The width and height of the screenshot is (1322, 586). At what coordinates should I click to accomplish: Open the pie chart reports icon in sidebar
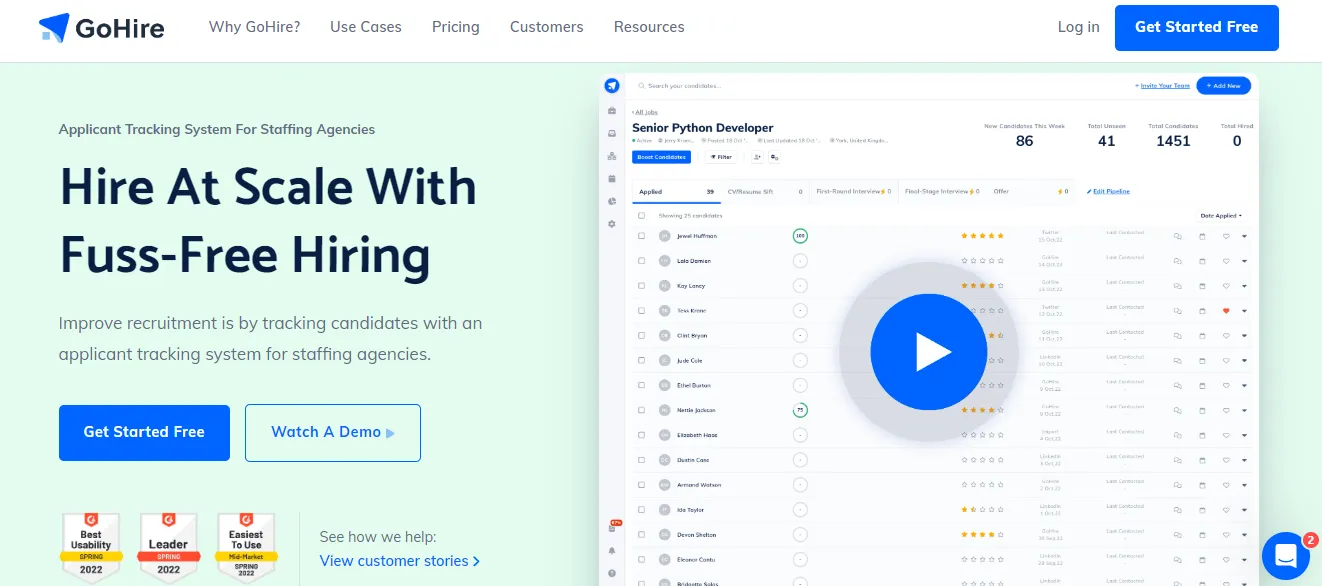(x=612, y=201)
